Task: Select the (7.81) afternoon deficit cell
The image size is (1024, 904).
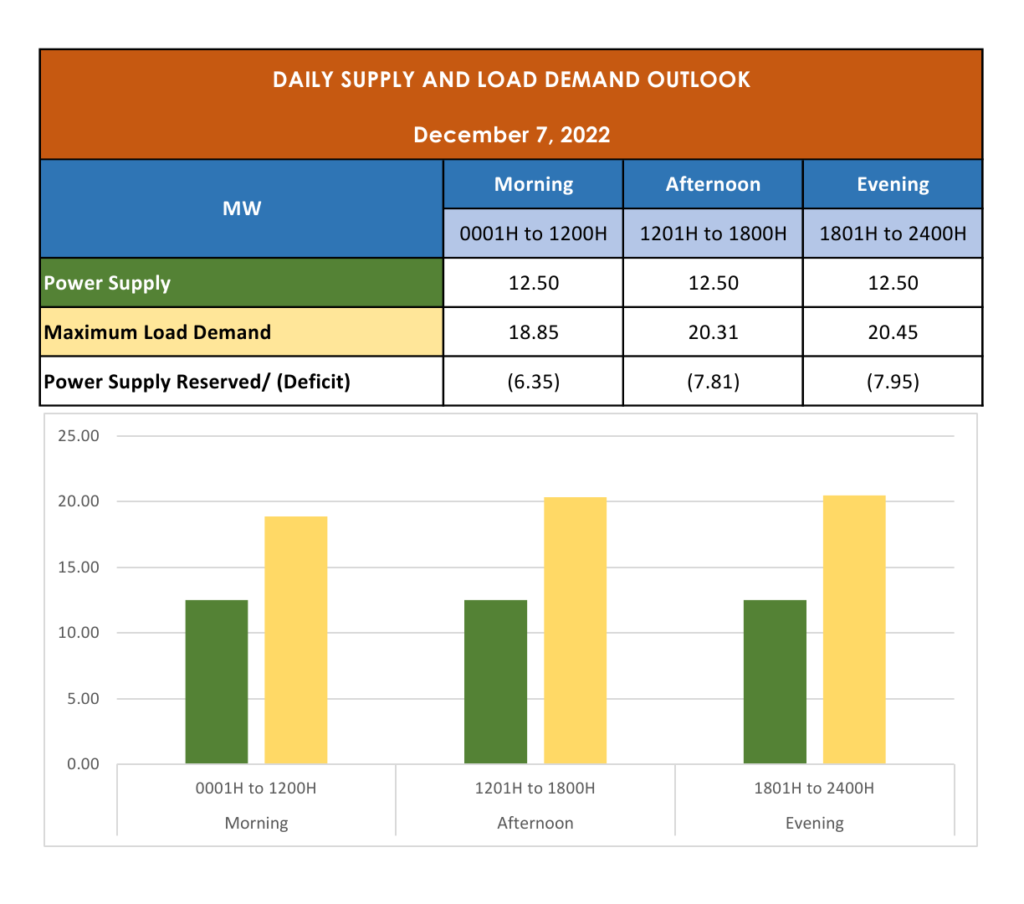Action: (x=713, y=381)
